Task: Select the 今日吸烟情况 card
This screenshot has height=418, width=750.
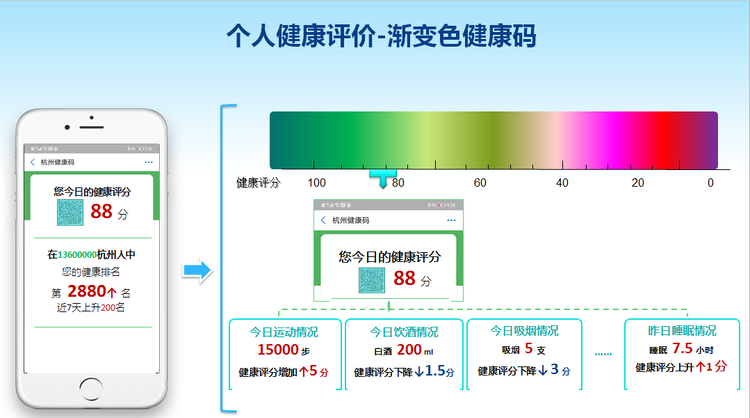Action: point(524,354)
